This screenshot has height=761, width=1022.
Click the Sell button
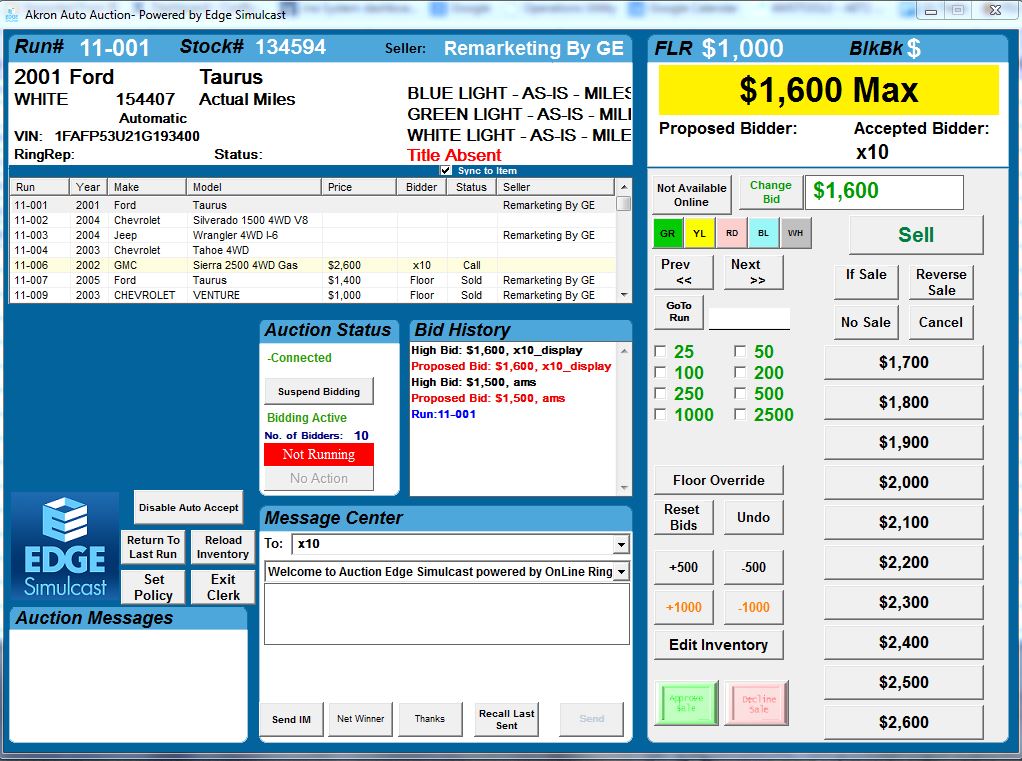pos(916,235)
